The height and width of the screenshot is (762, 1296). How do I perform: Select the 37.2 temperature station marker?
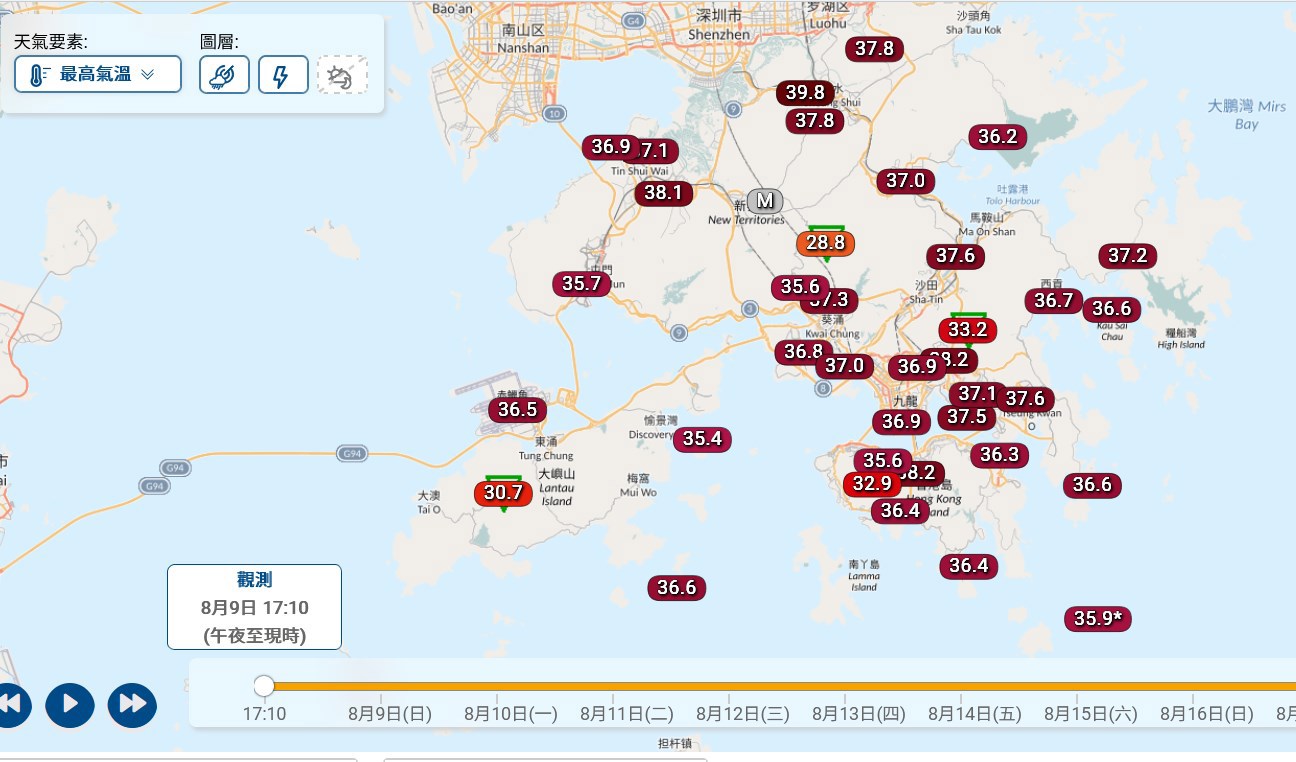click(x=1128, y=256)
